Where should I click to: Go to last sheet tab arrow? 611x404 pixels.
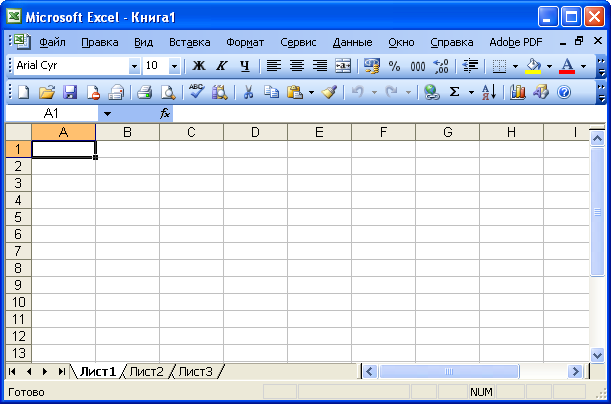click(x=62, y=372)
